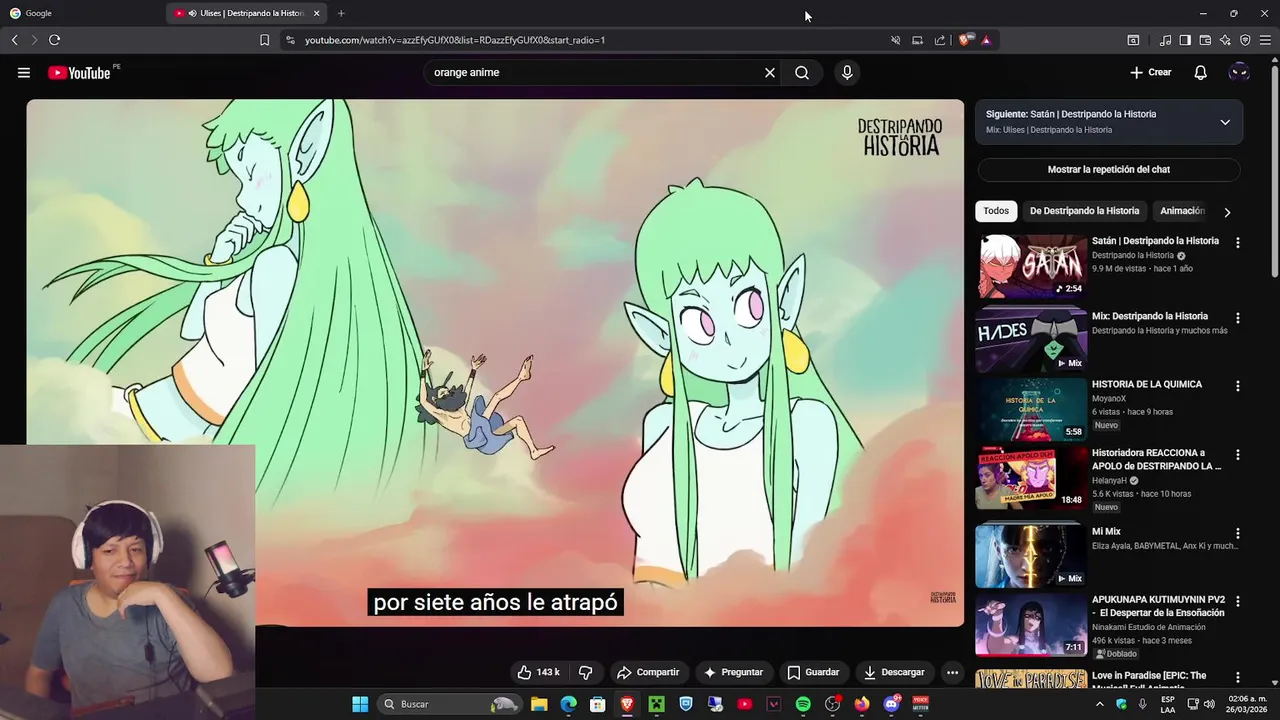Open the Brave VPN shield icon
Viewport: 1280px width, 720px height.
[1245, 40]
